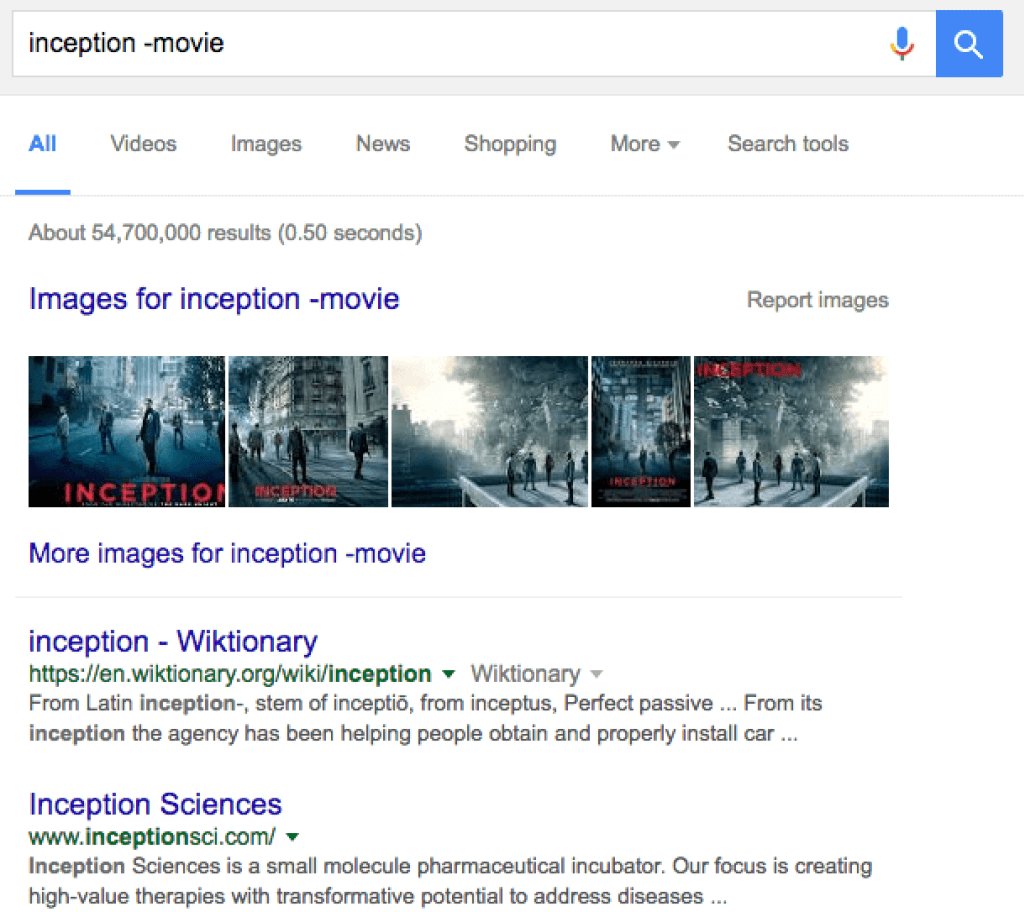Screen dimensions: 1024x912
Task: Switch to the Videos tab
Action: pyautogui.click(x=143, y=144)
